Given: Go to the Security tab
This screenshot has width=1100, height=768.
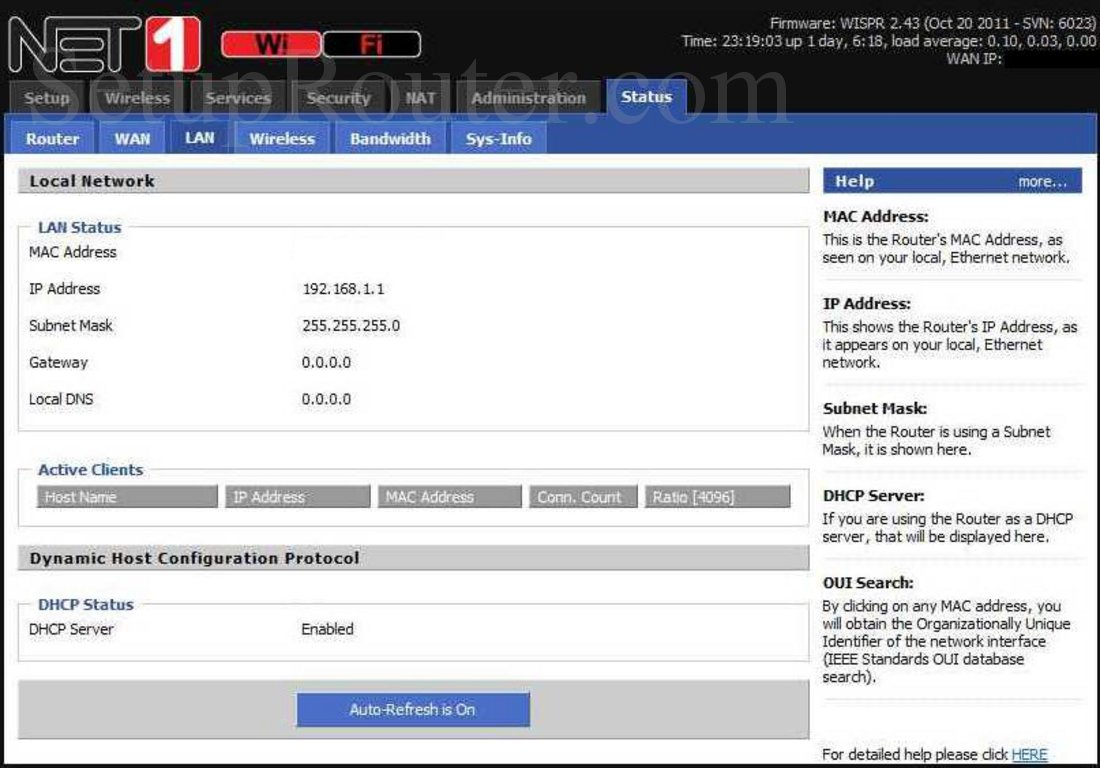Looking at the screenshot, I should 338,98.
